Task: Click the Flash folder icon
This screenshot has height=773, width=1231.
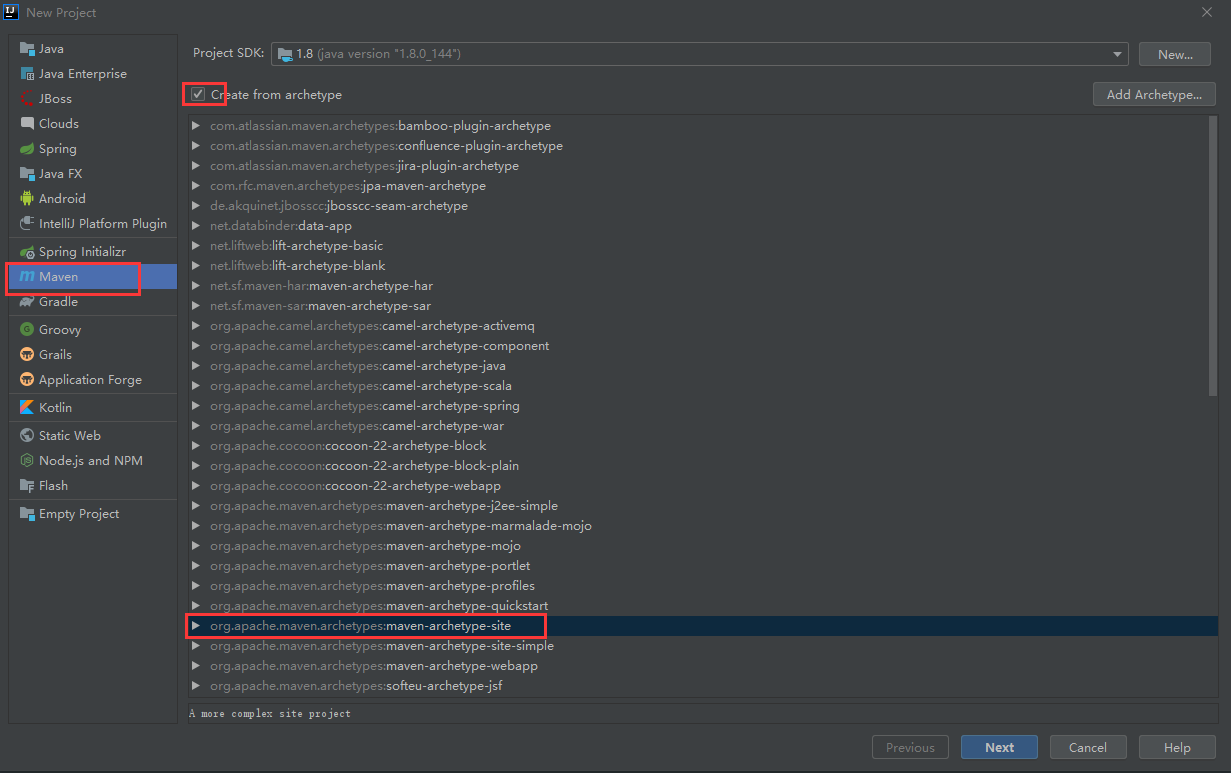Action: coord(27,486)
